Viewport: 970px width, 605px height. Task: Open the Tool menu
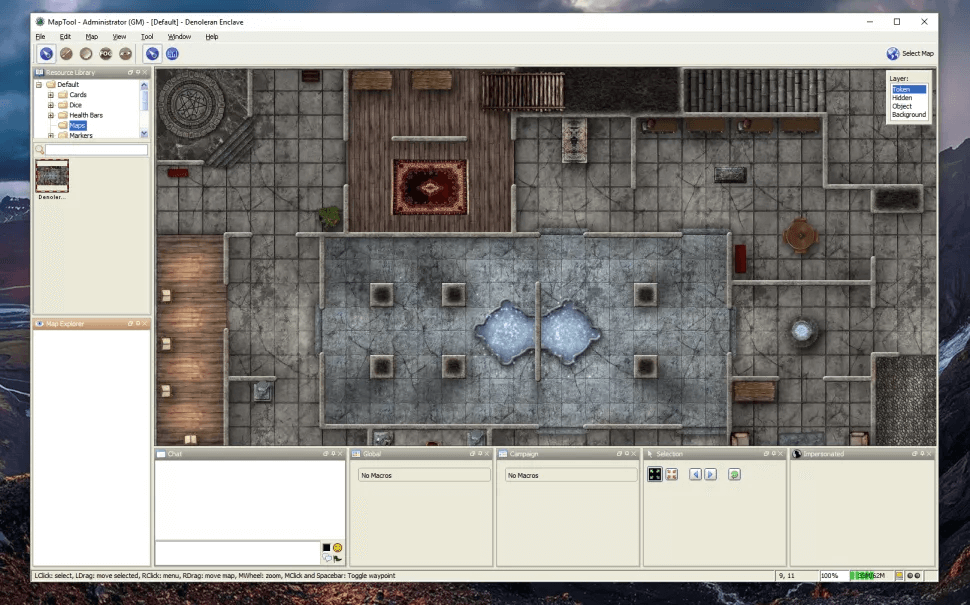click(x=147, y=37)
